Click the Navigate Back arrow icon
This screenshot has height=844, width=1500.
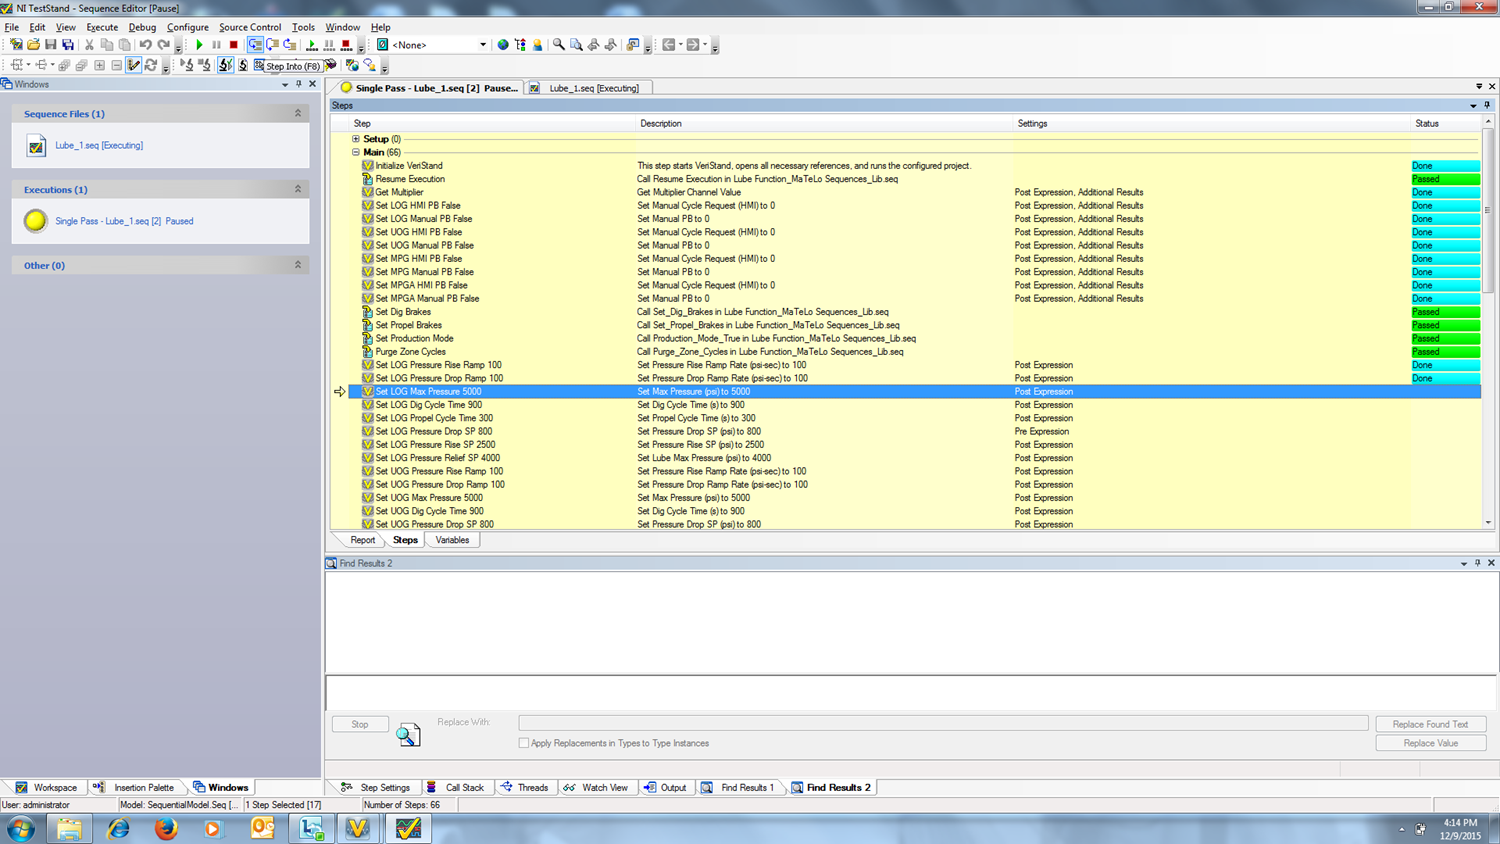(x=669, y=45)
